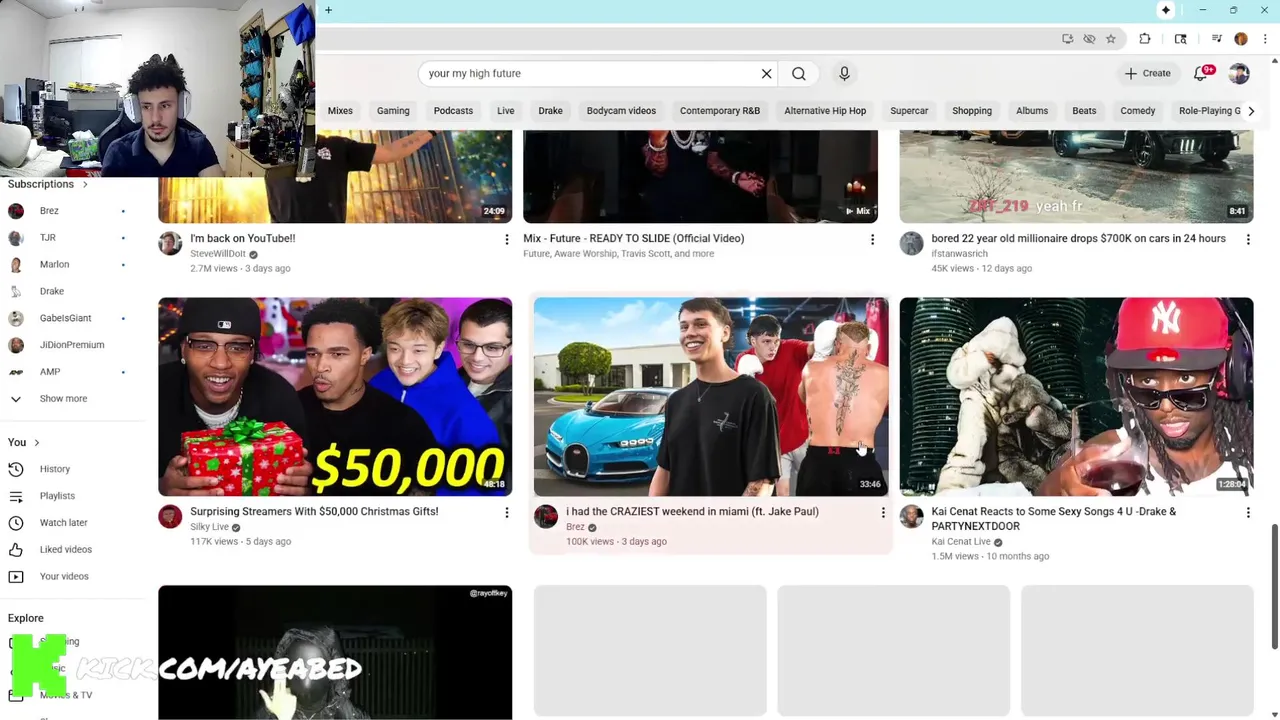The height and width of the screenshot is (720, 1280).
Task: Open Kai Cenat Live channel link
Action: (961, 542)
